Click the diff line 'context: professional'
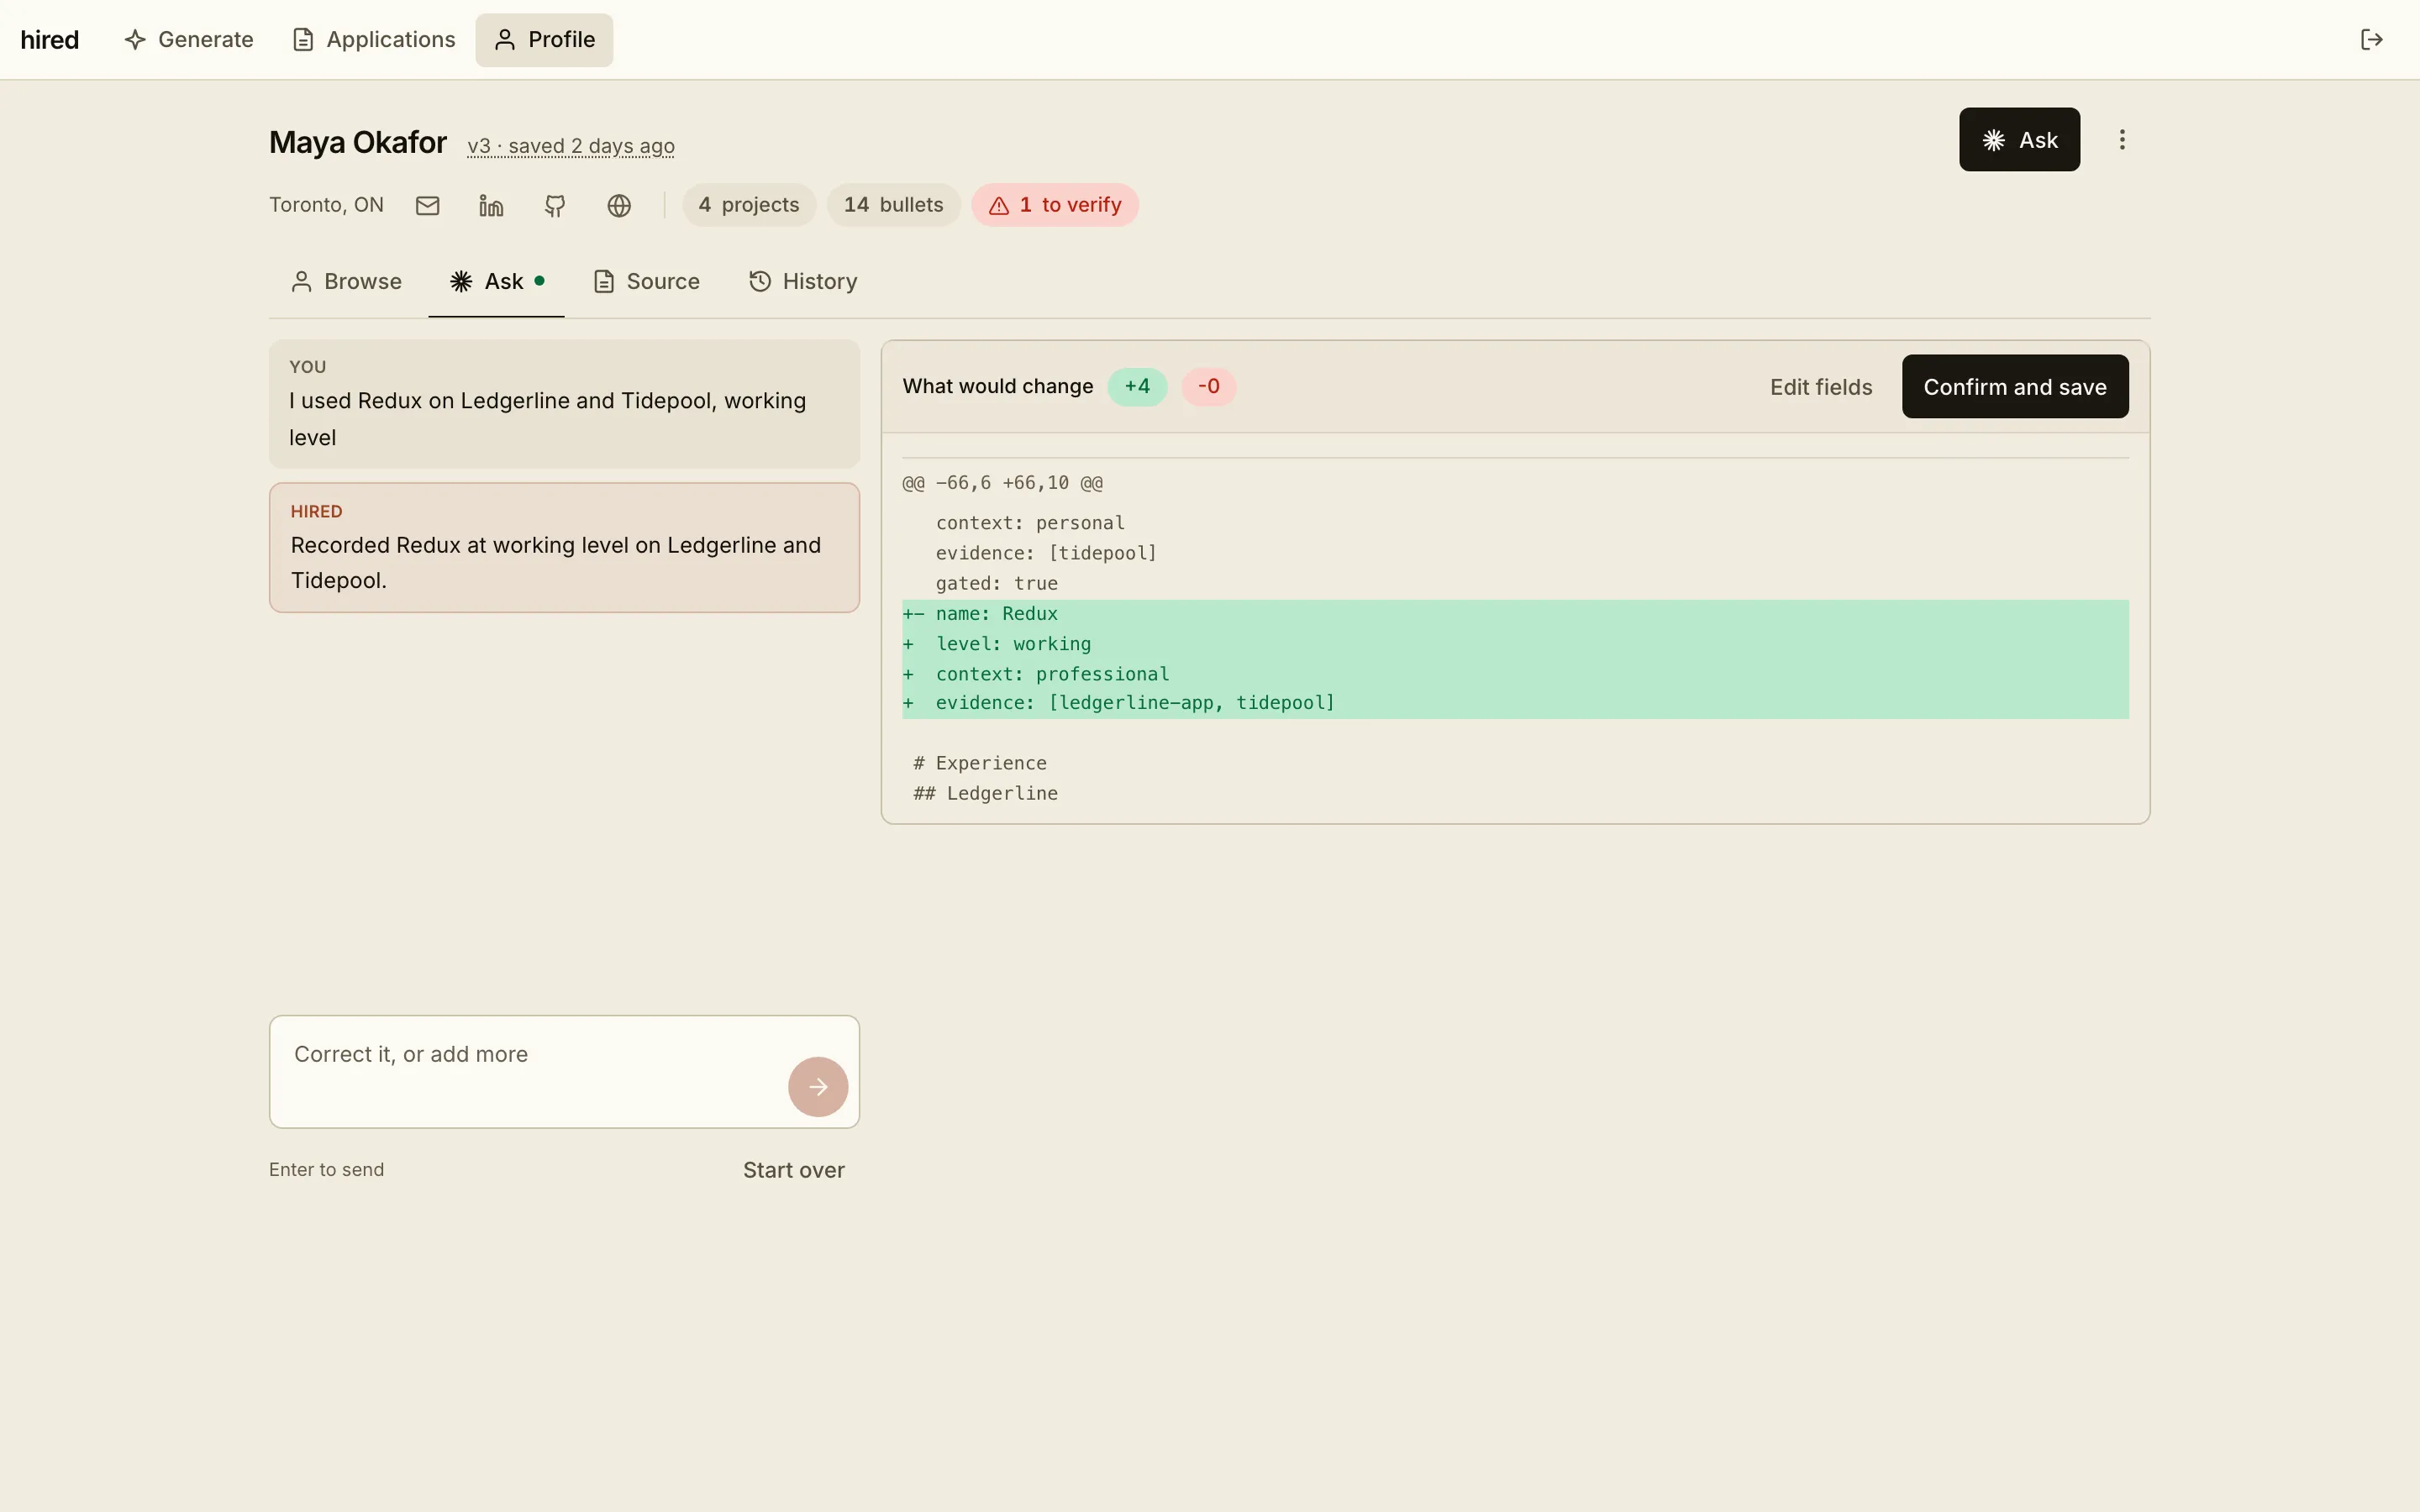 (x=1515, y=674)
